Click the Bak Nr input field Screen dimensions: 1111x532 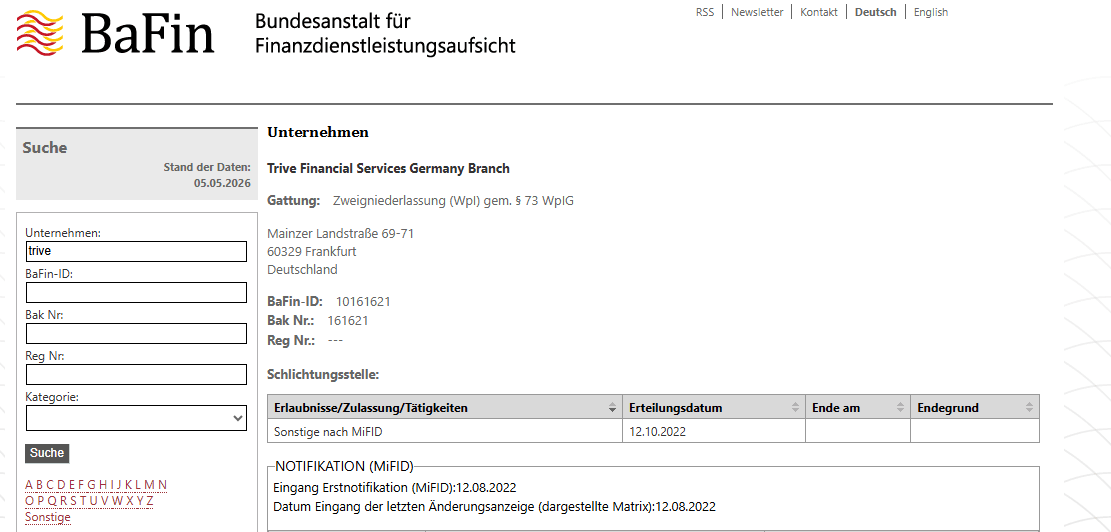(x=136, y=334)
